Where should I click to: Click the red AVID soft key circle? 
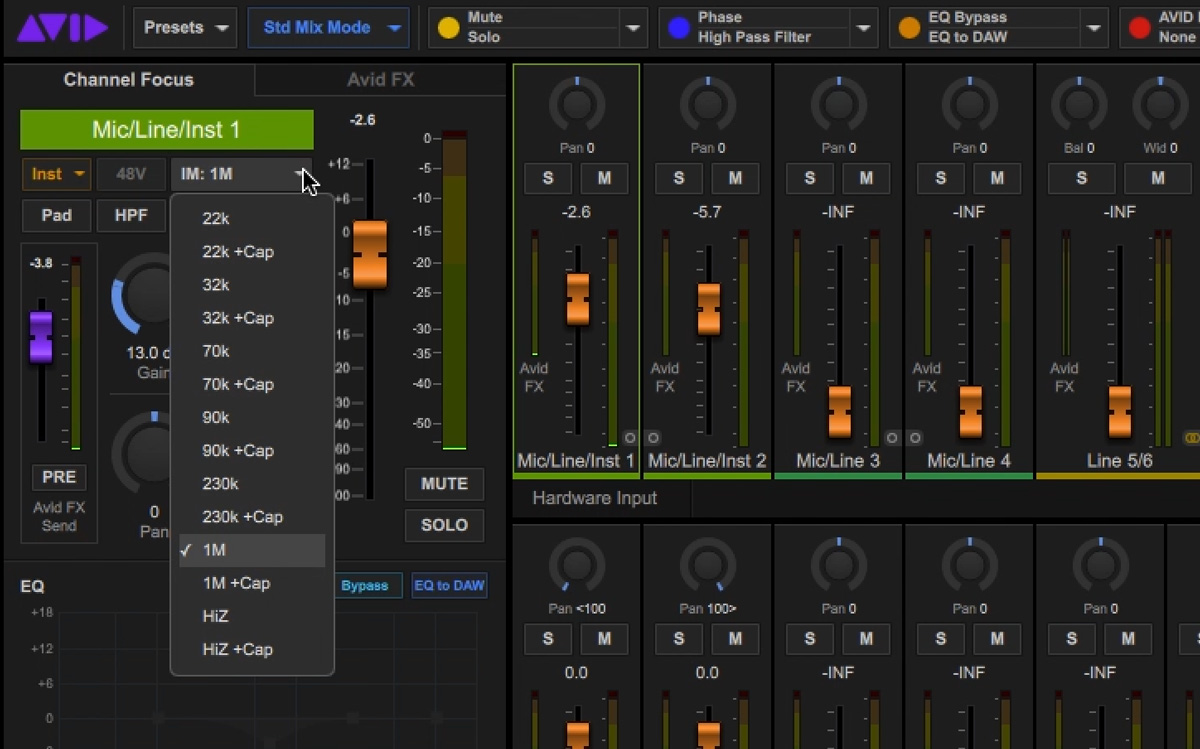1139,28
